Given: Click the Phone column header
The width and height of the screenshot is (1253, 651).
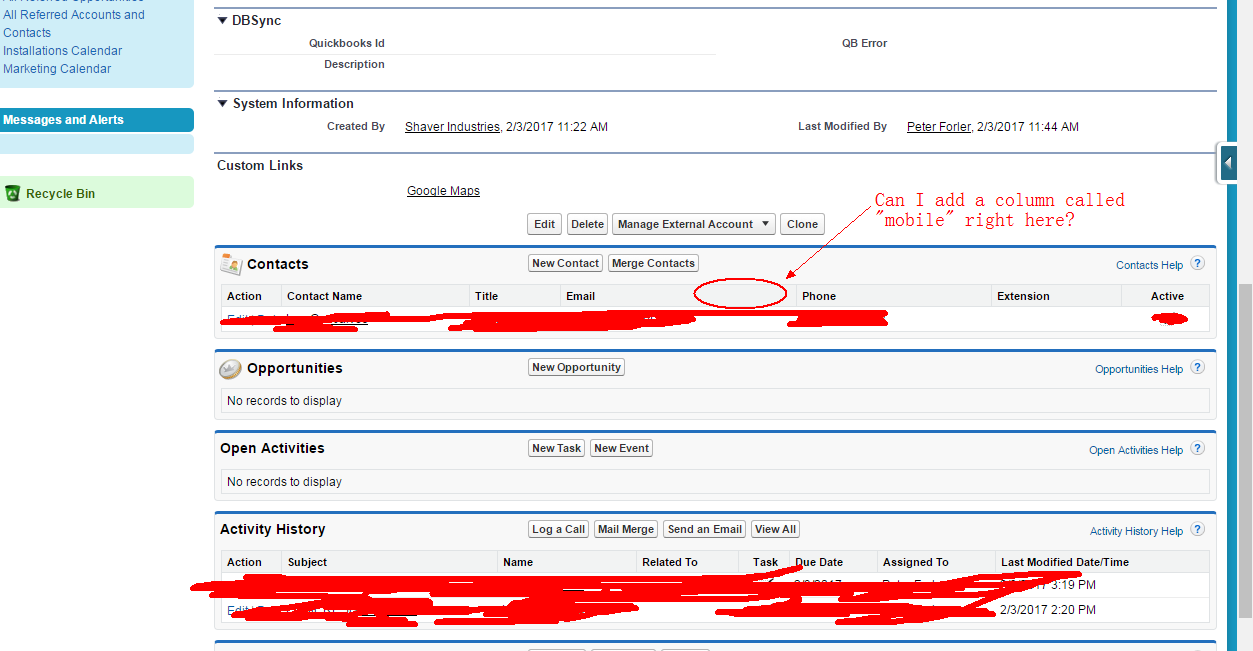Looking at the screenshot, I should [x=818, y=296].
